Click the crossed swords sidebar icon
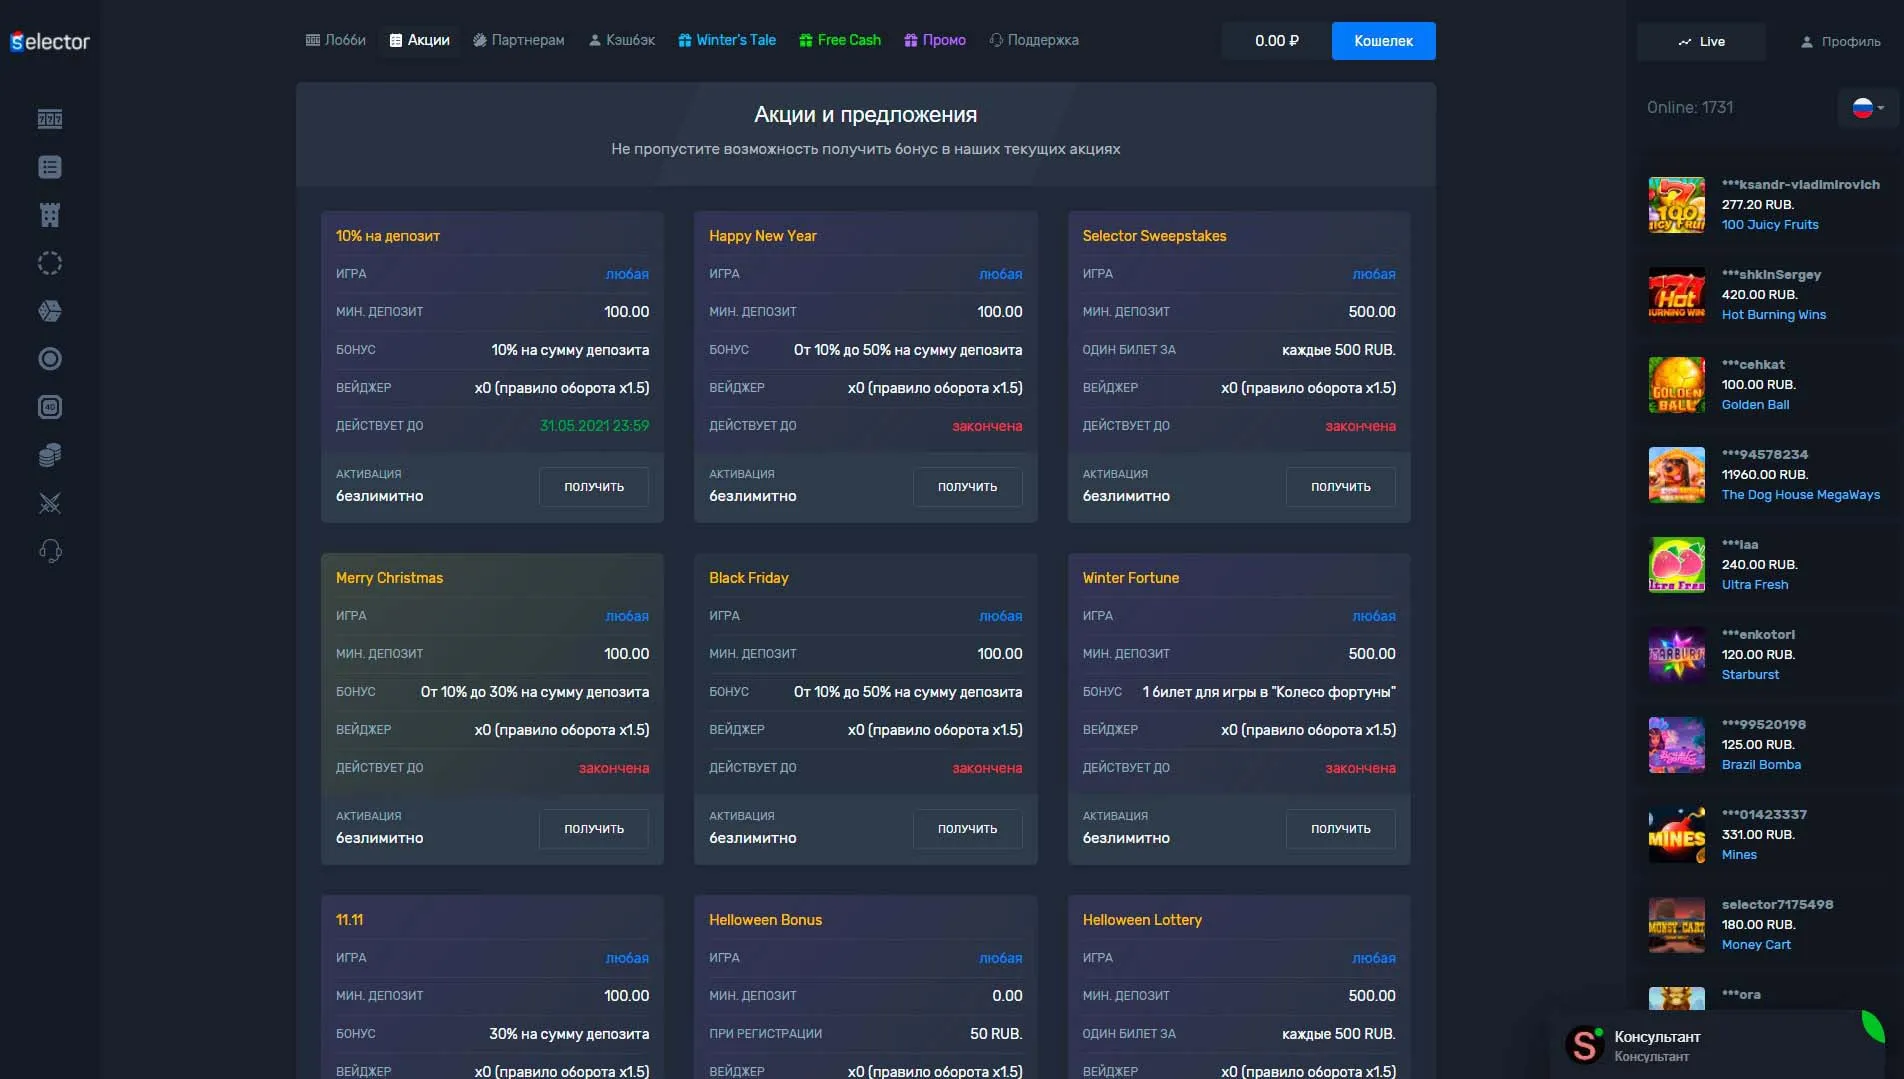This screenshot has width=1904, height=1079. click(50, 503)
